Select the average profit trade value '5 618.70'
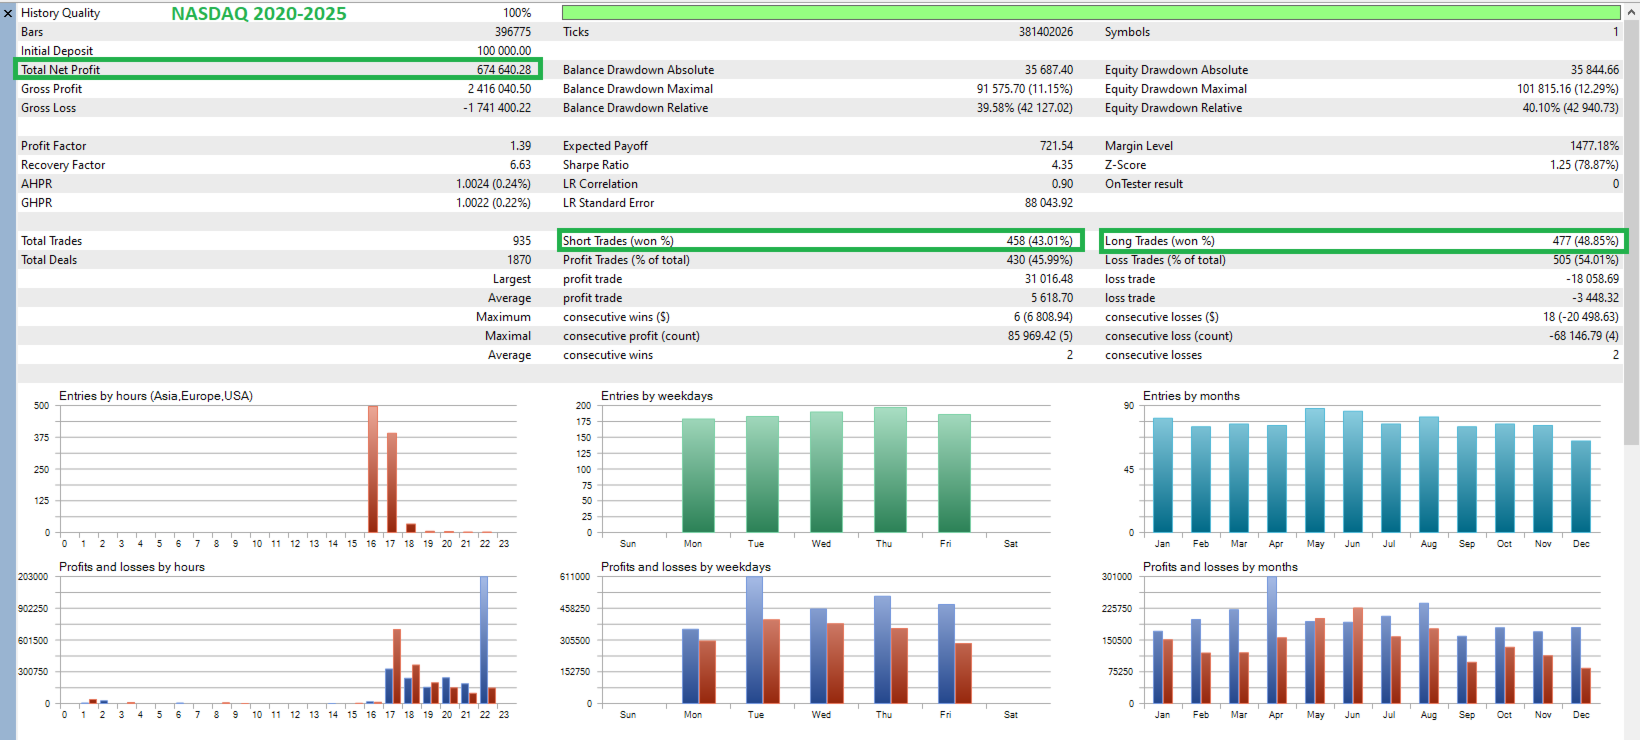This screenshot has height=740, width=1640. pyautogui.click(x=1053, y=298)
